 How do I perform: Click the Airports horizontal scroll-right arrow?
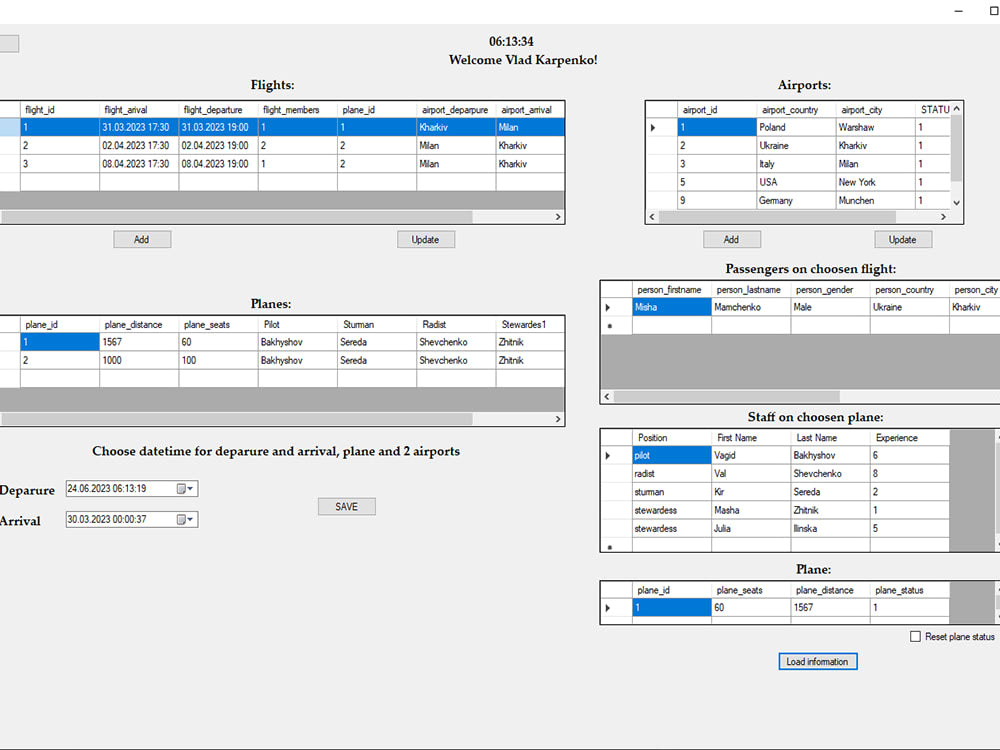click(x=944, y=217)
